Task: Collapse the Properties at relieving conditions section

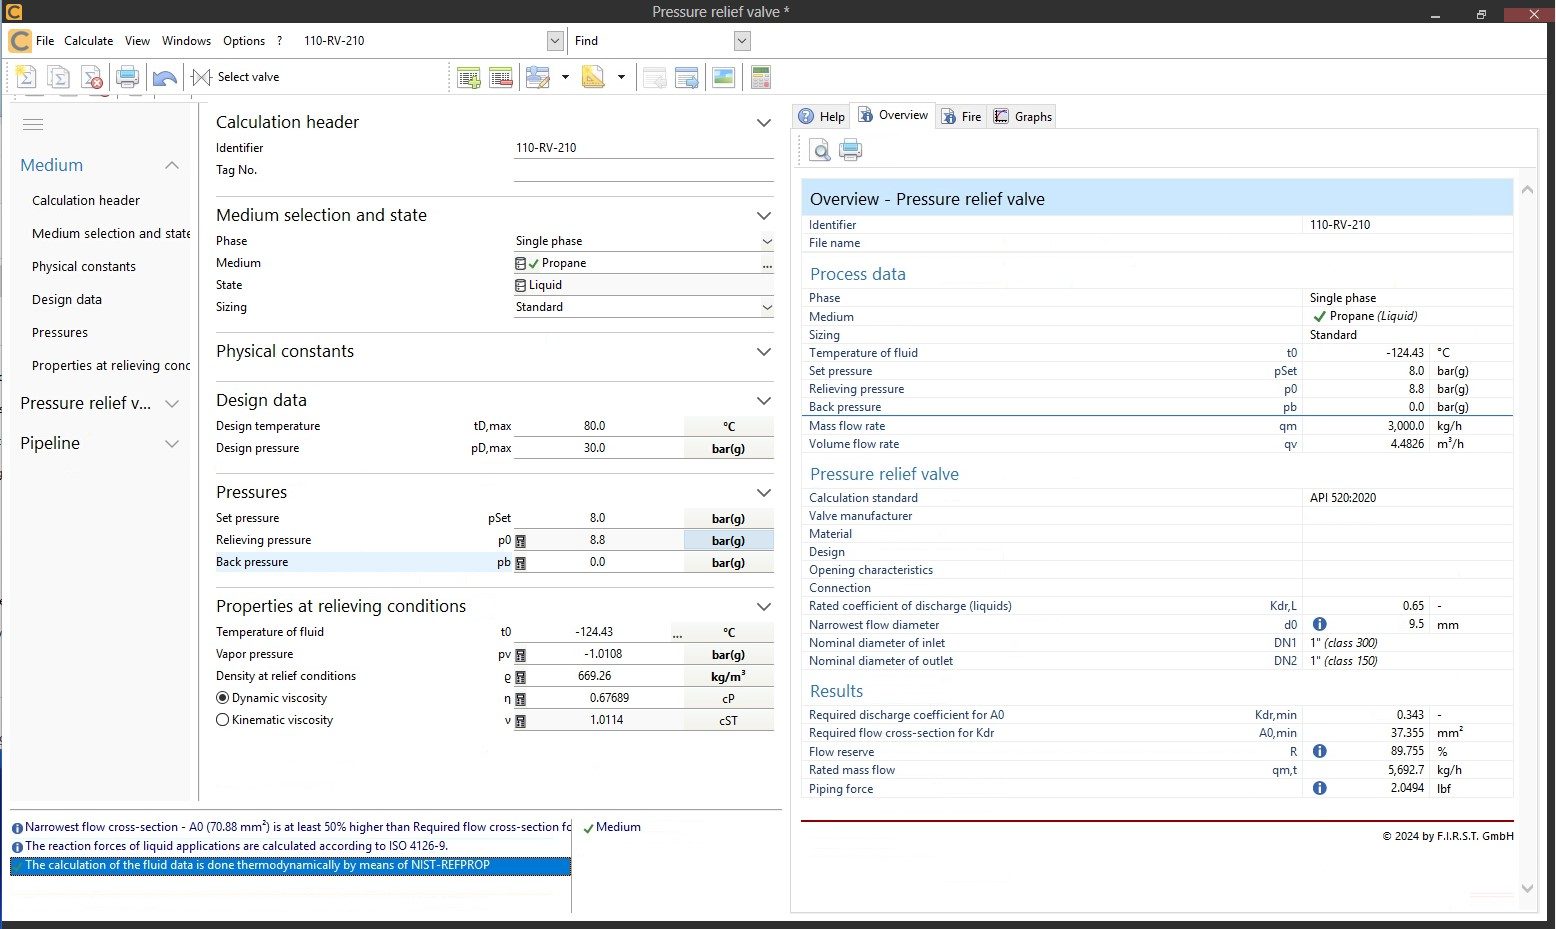Action: tap(764, 607)
